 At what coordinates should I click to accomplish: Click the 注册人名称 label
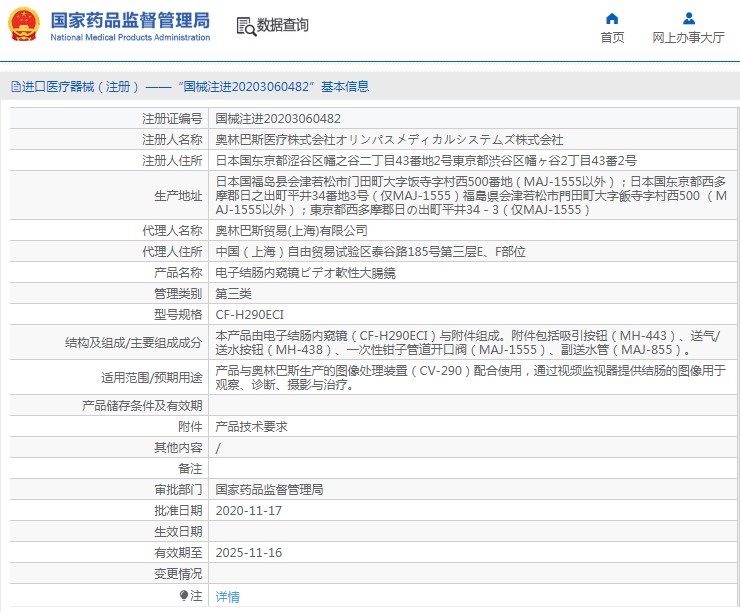tap(172, 140)
